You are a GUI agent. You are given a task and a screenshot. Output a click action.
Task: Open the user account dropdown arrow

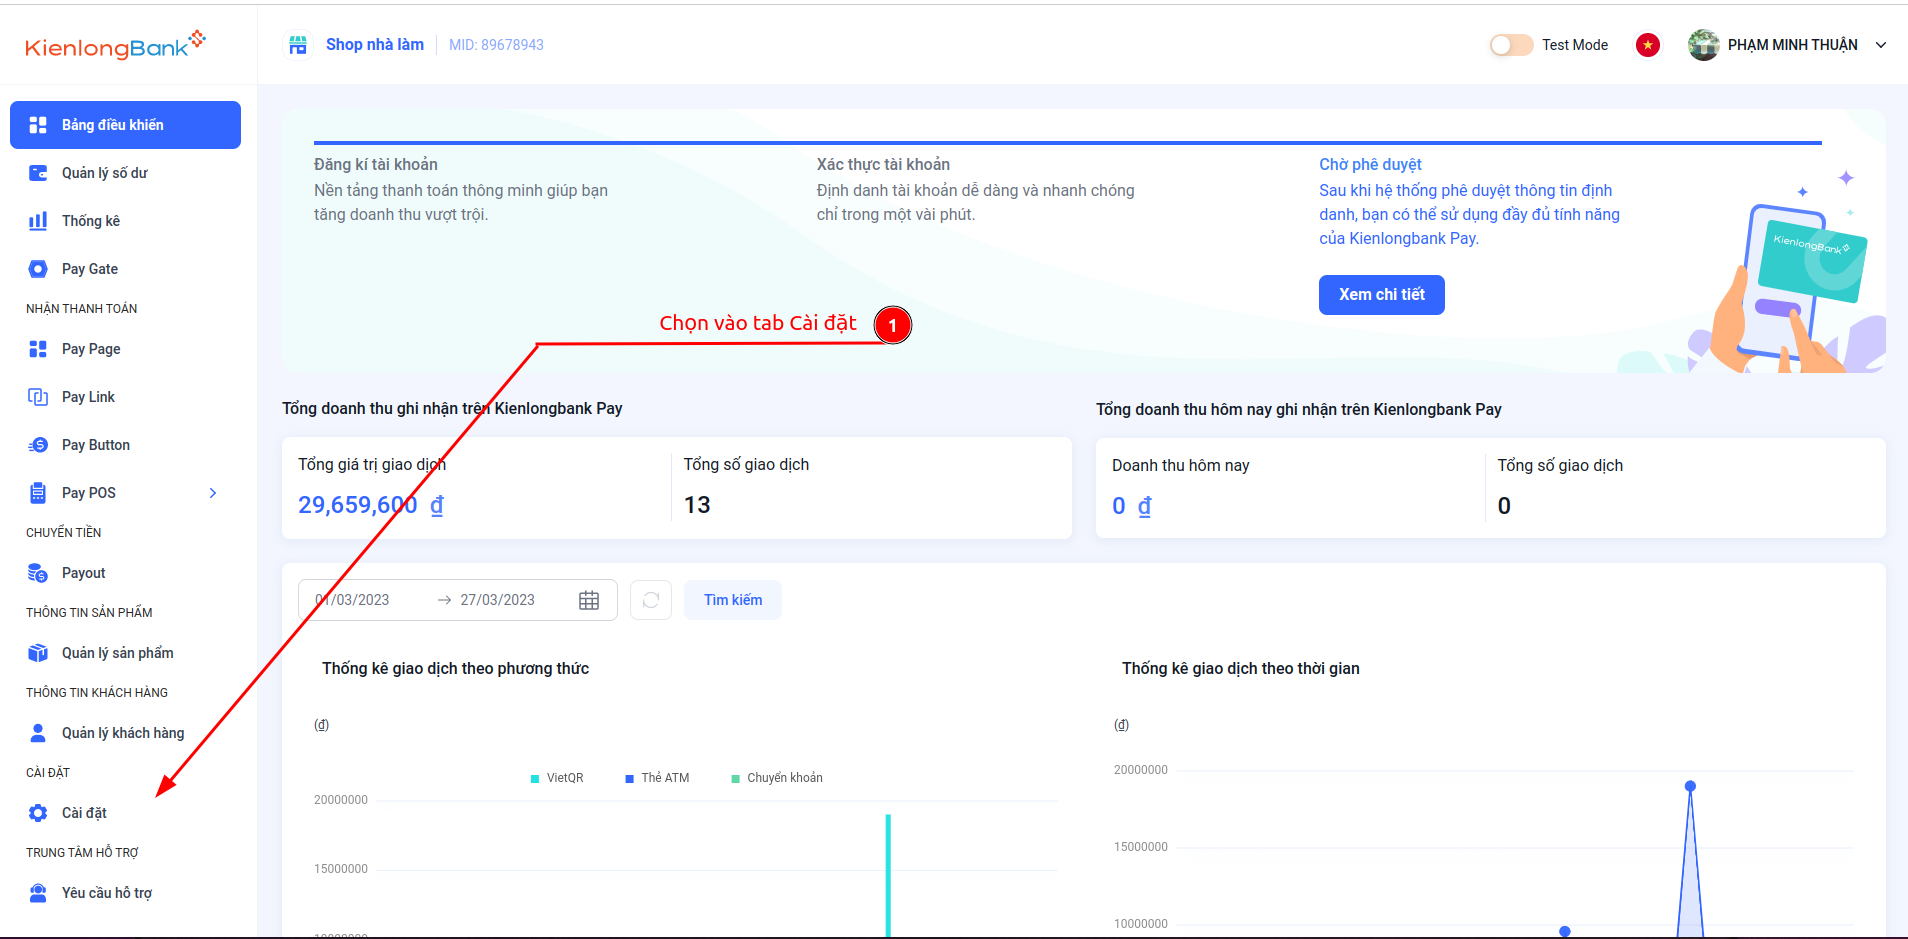pos(1881,45)
